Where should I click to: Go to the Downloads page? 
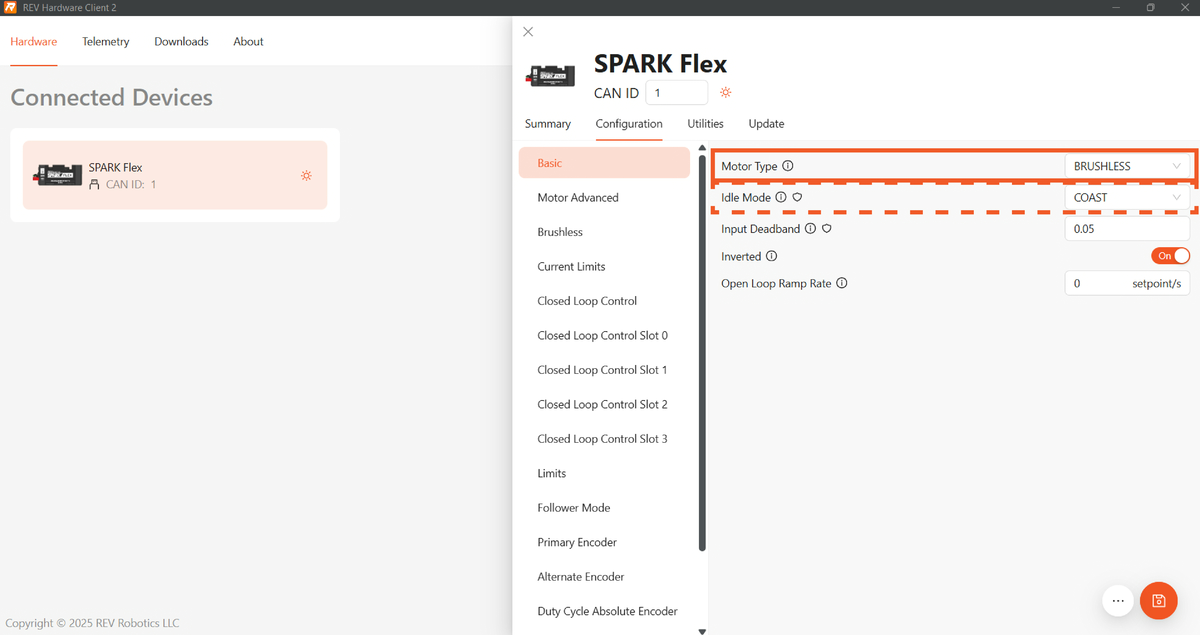pos(181,42)
